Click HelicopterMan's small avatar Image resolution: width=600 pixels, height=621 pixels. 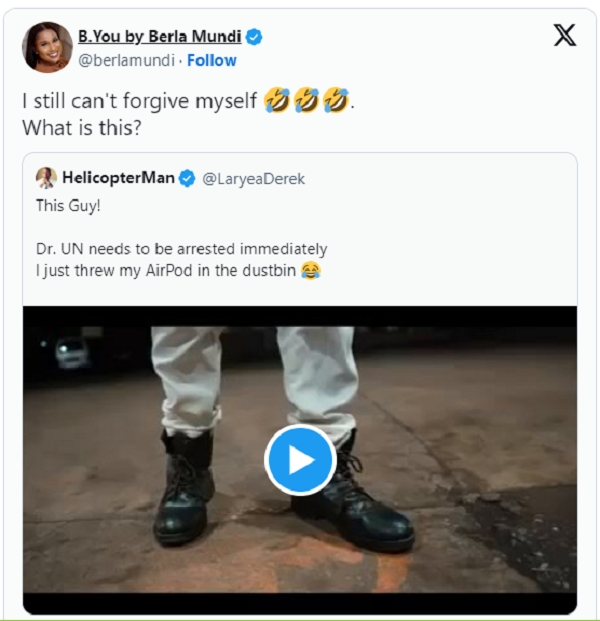[46, 179]
